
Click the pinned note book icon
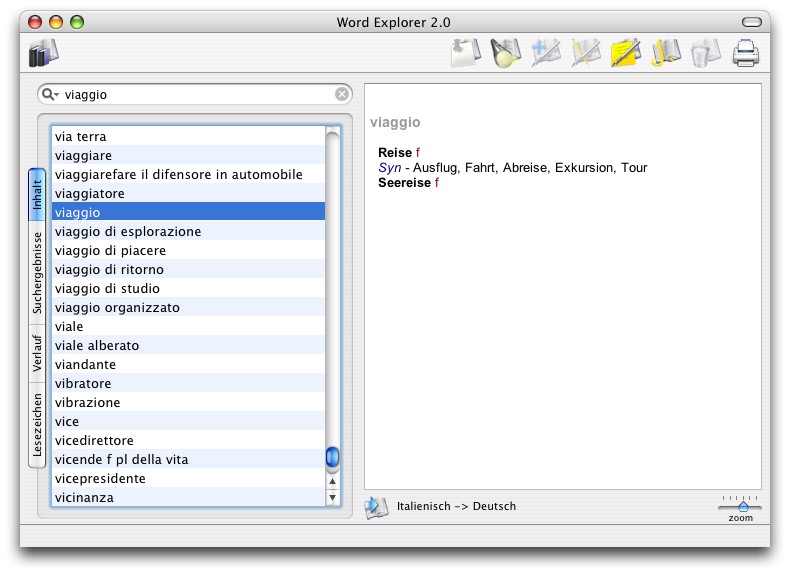click(466, 53)
